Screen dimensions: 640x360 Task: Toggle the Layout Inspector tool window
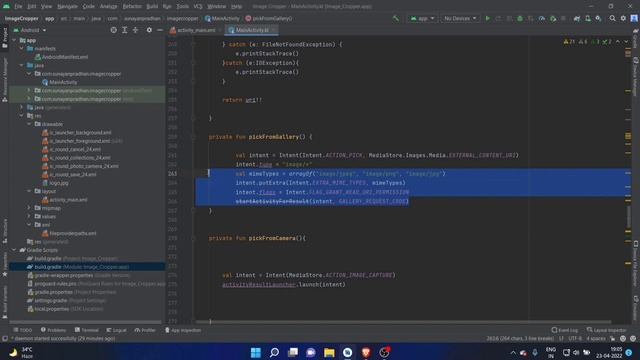607,330
